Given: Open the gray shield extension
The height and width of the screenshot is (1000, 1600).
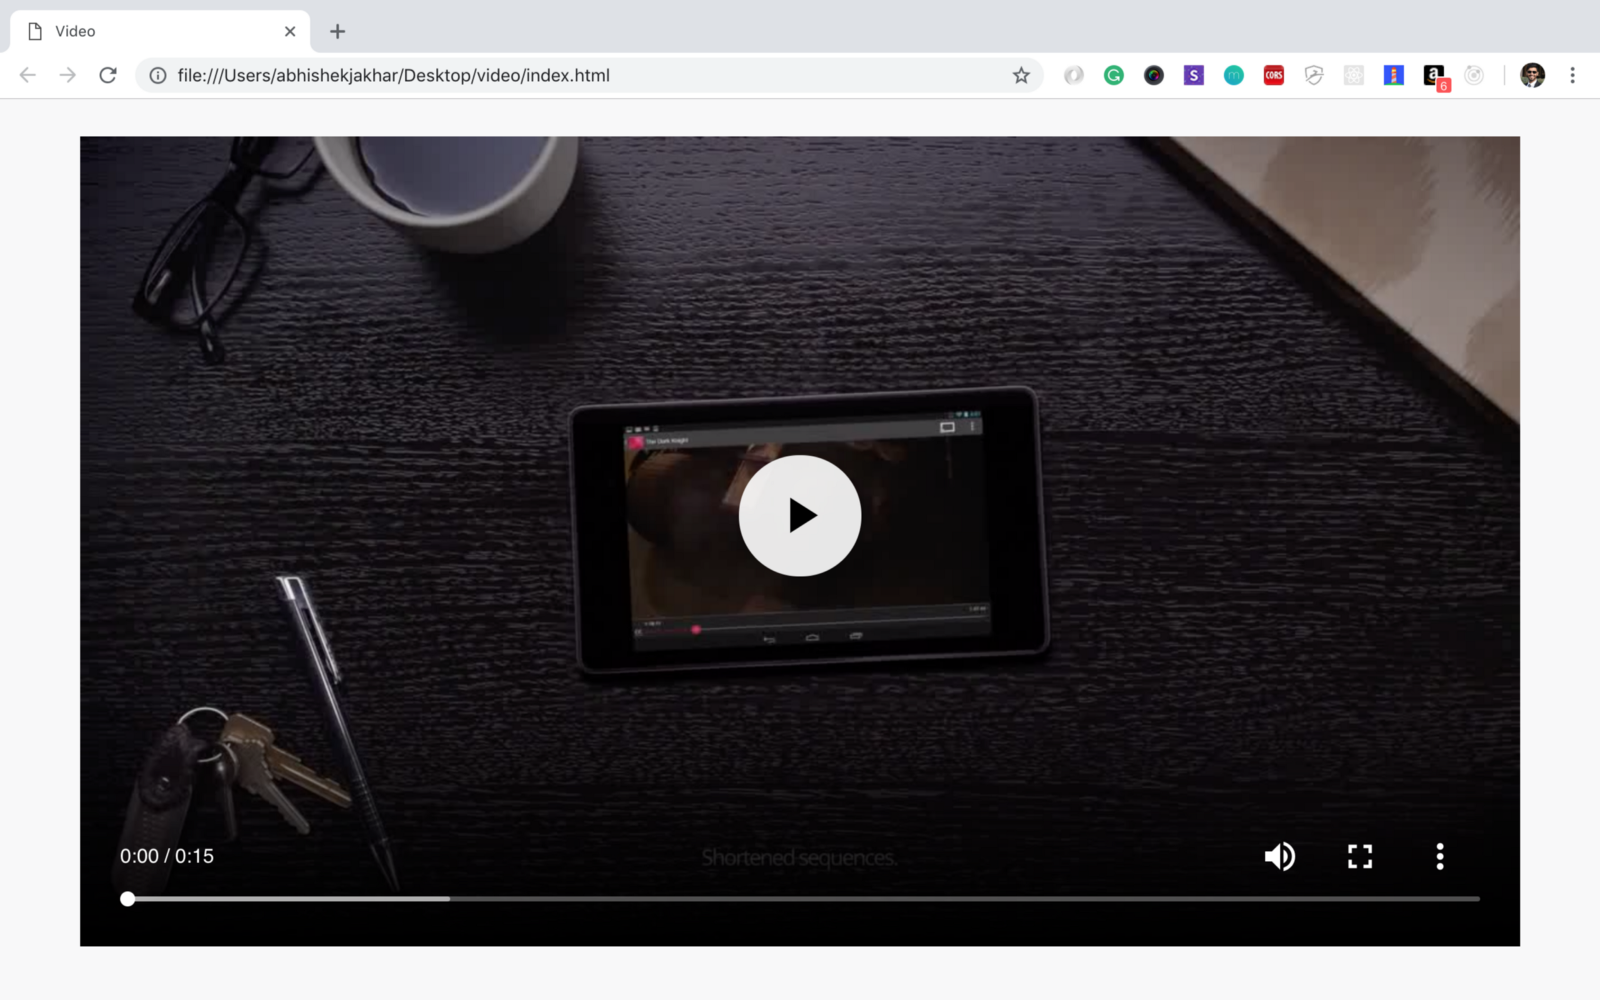Looking at the screenshot, I should (1314, 75).
